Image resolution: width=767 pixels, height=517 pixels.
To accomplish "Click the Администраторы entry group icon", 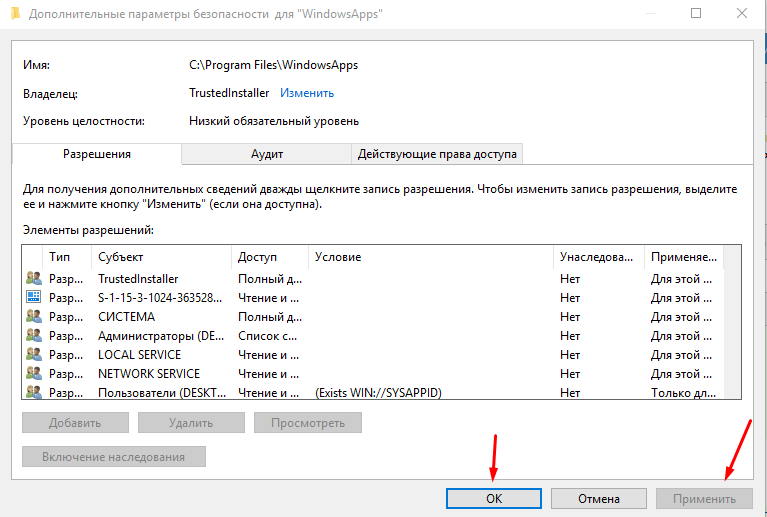I will click(x=34, y=336).
